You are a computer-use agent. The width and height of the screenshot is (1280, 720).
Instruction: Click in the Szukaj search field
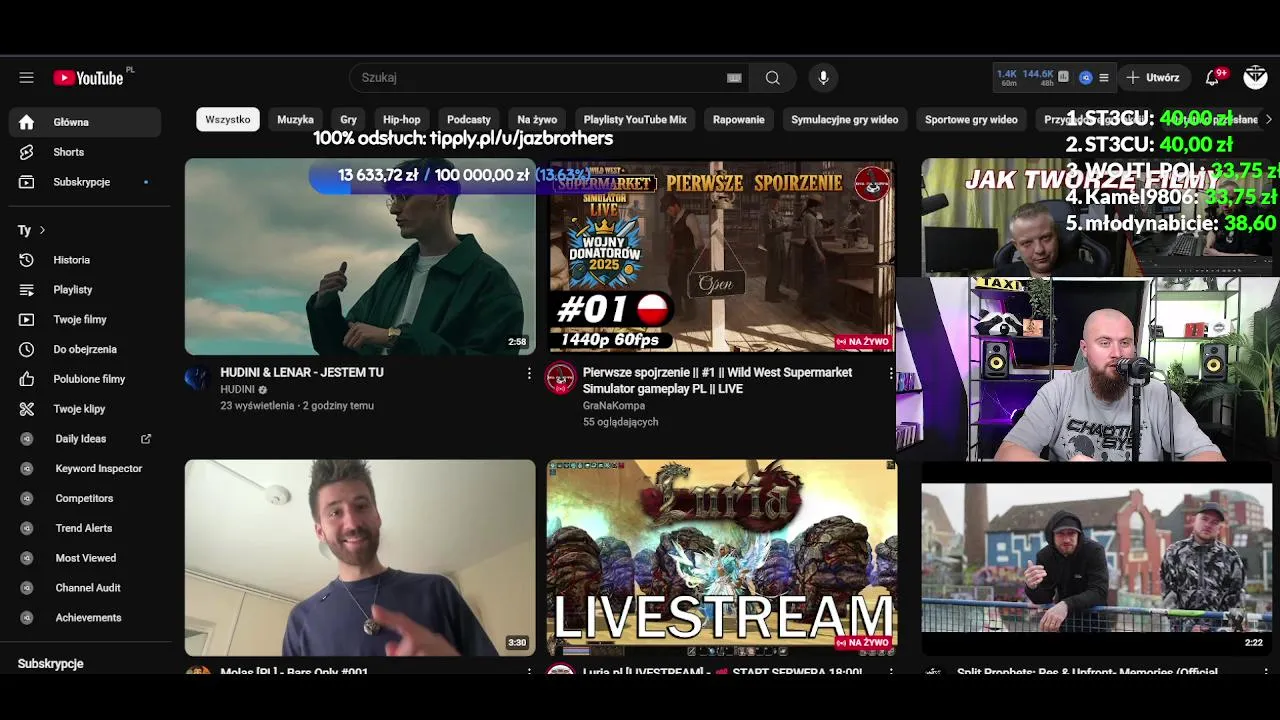coord(540,78)
